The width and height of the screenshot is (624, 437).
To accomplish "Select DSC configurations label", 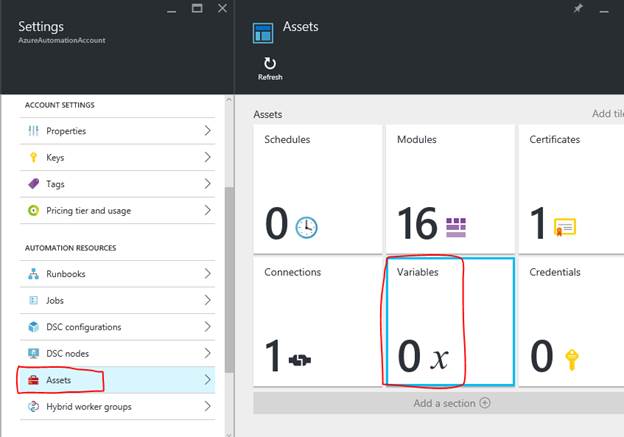I will (84, 327).
